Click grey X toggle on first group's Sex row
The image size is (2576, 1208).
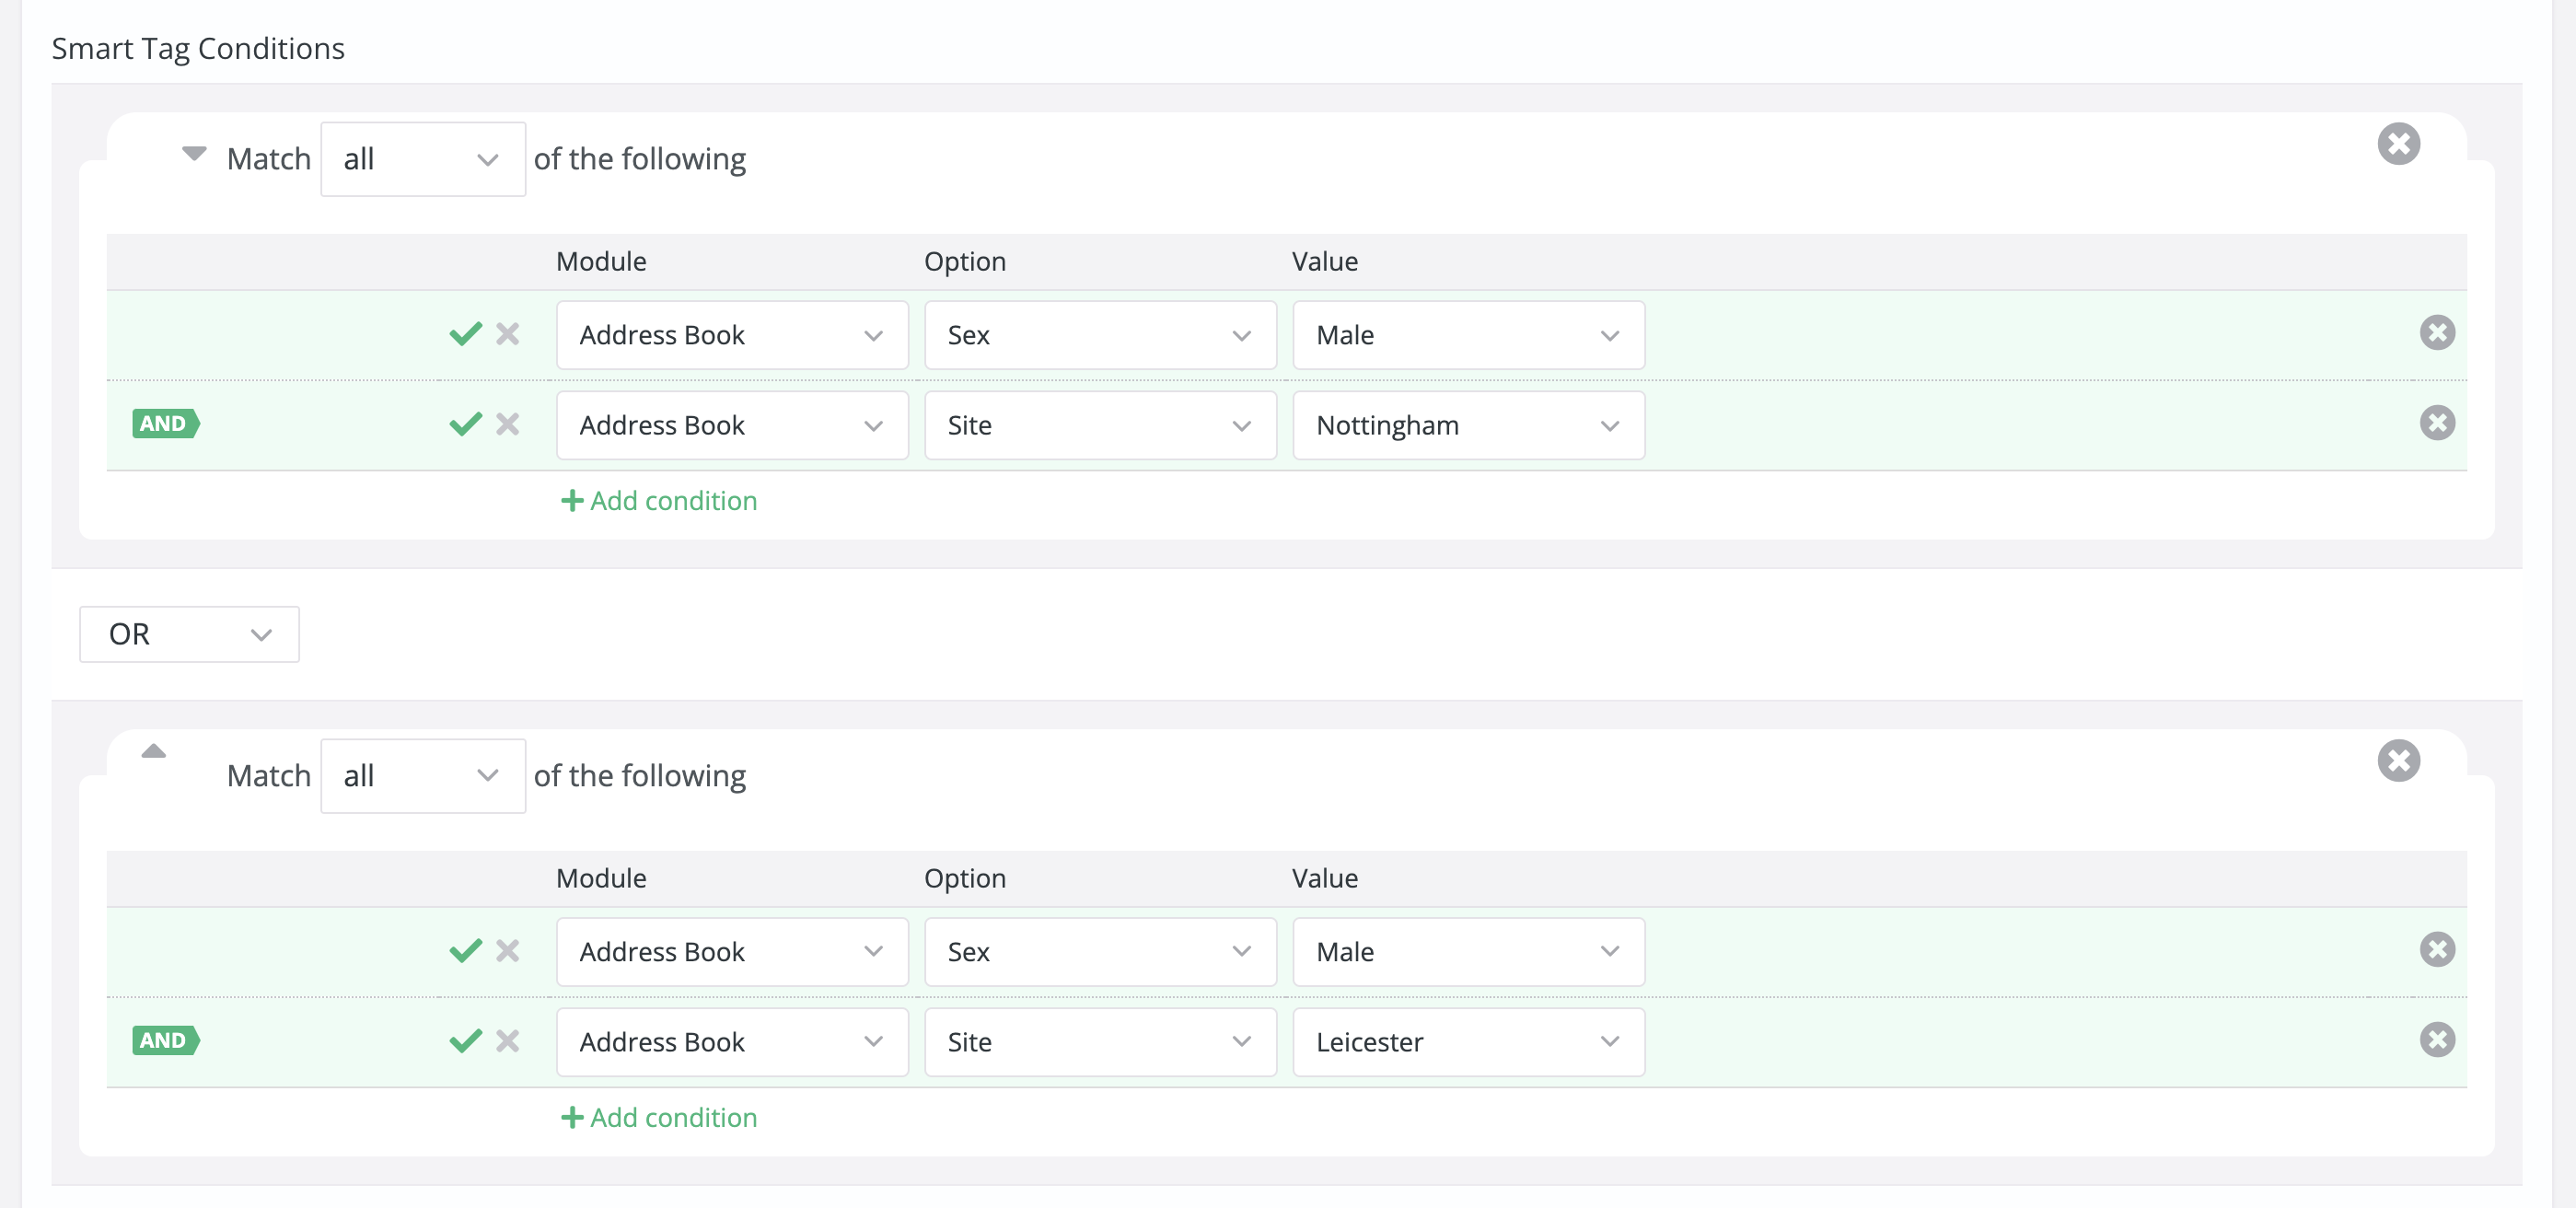(x=508, y=334)
